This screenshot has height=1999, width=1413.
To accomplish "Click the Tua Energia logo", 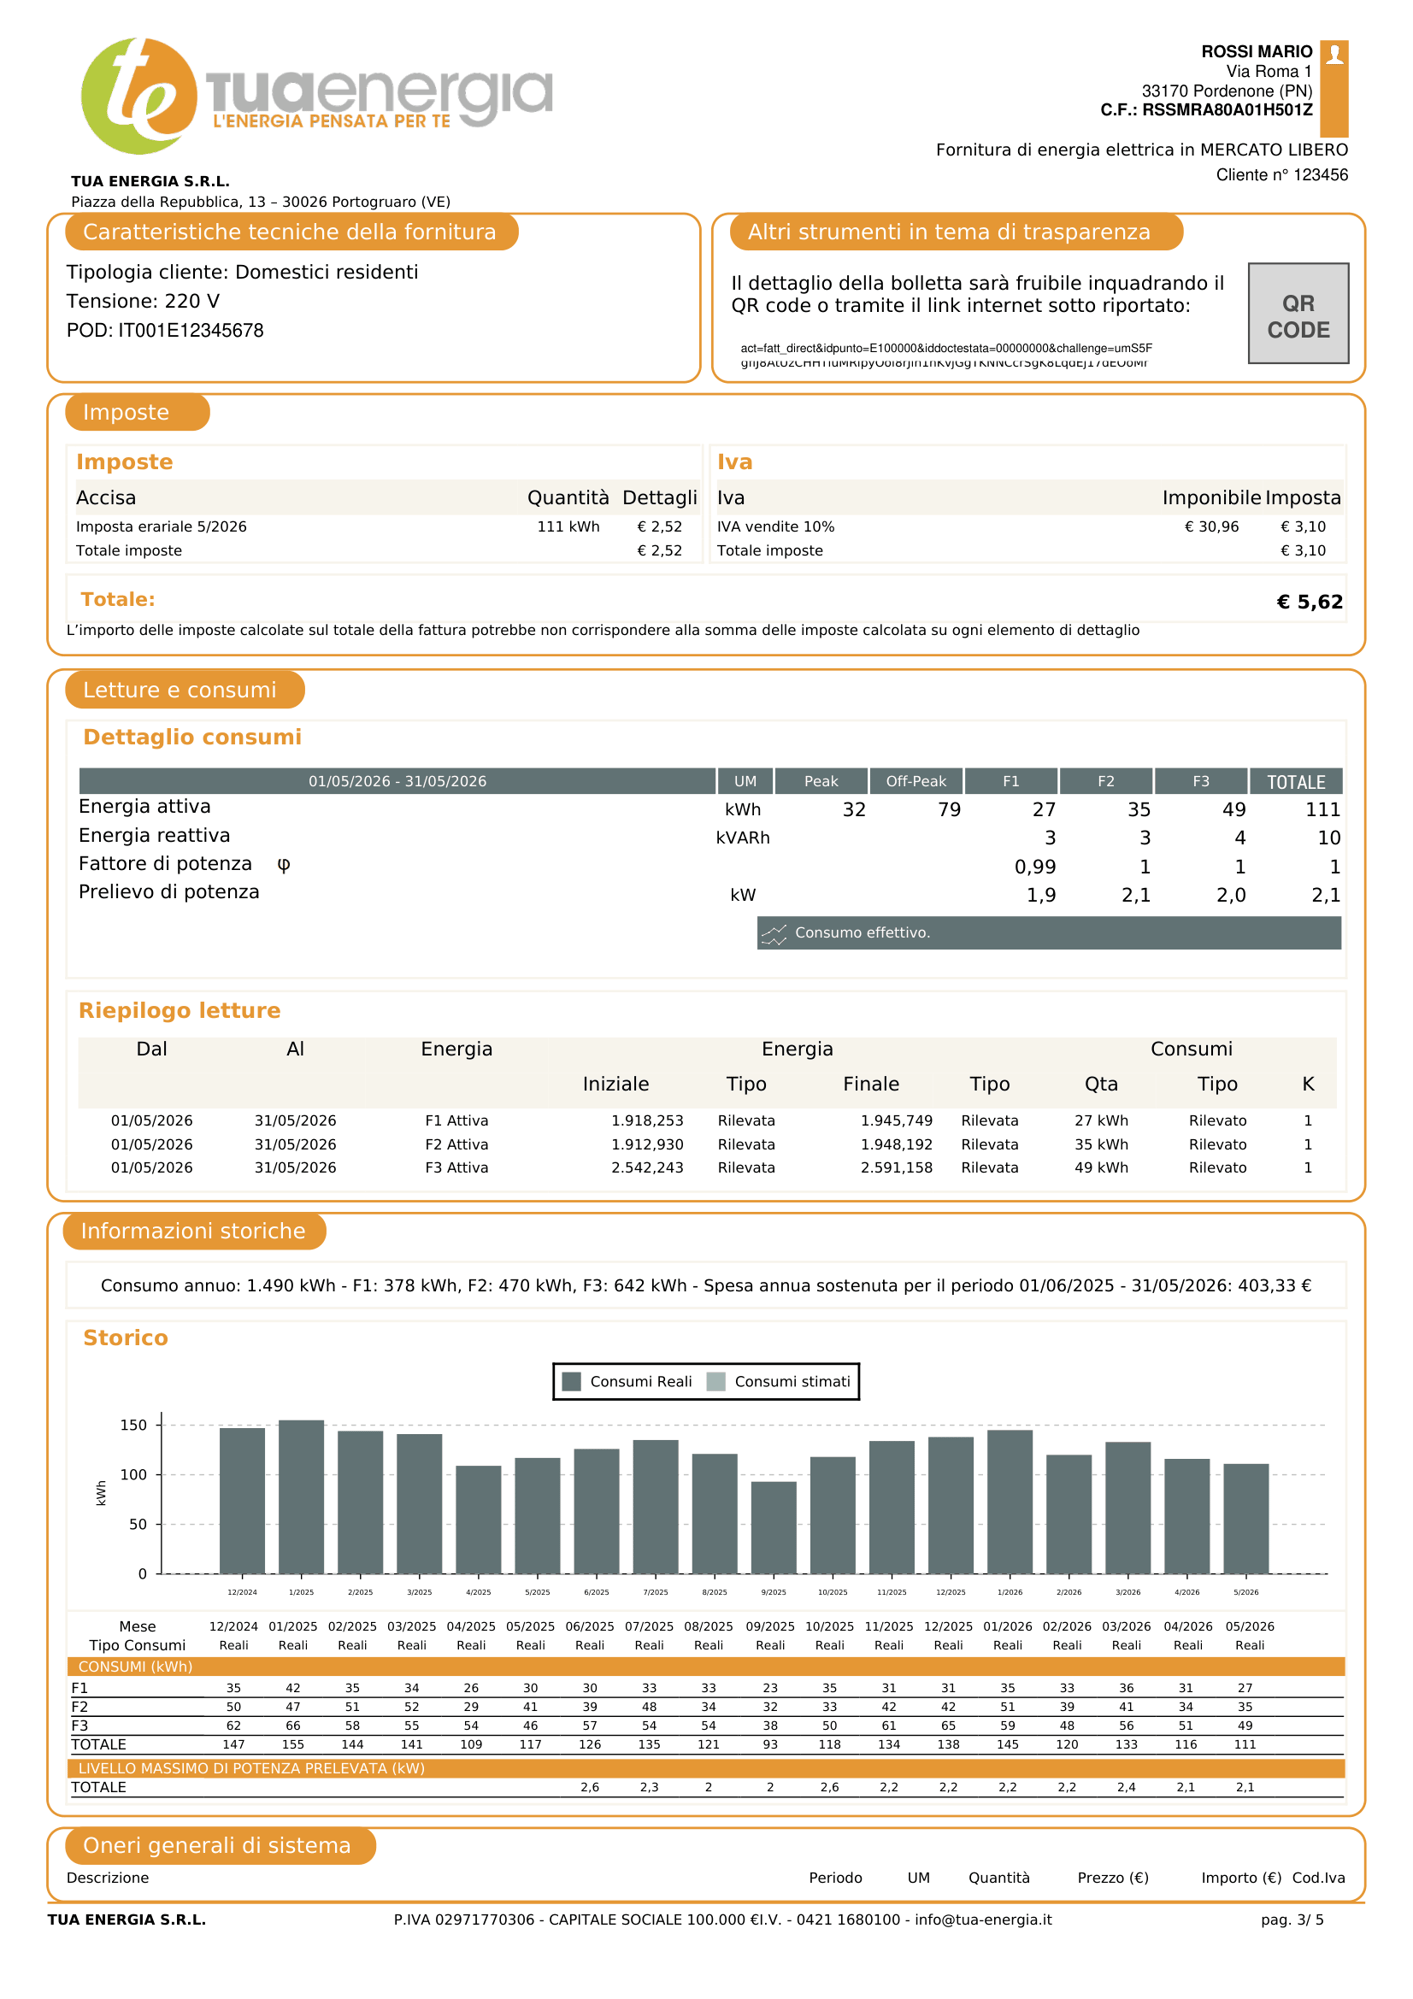I will tap(316, 96).
